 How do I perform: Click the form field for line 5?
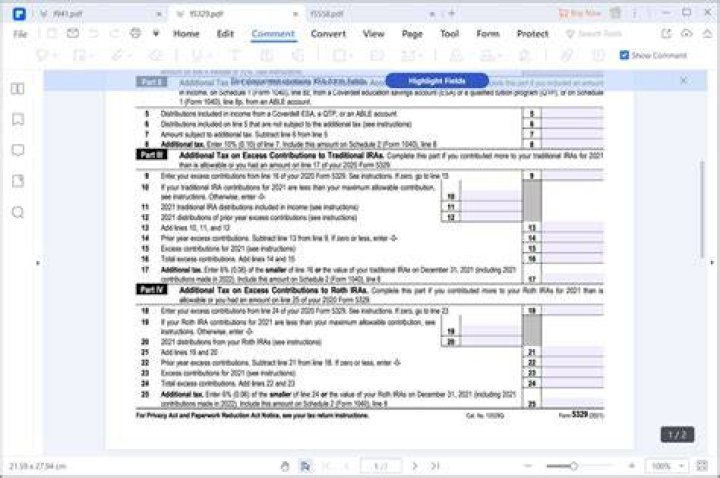(573, 113)
